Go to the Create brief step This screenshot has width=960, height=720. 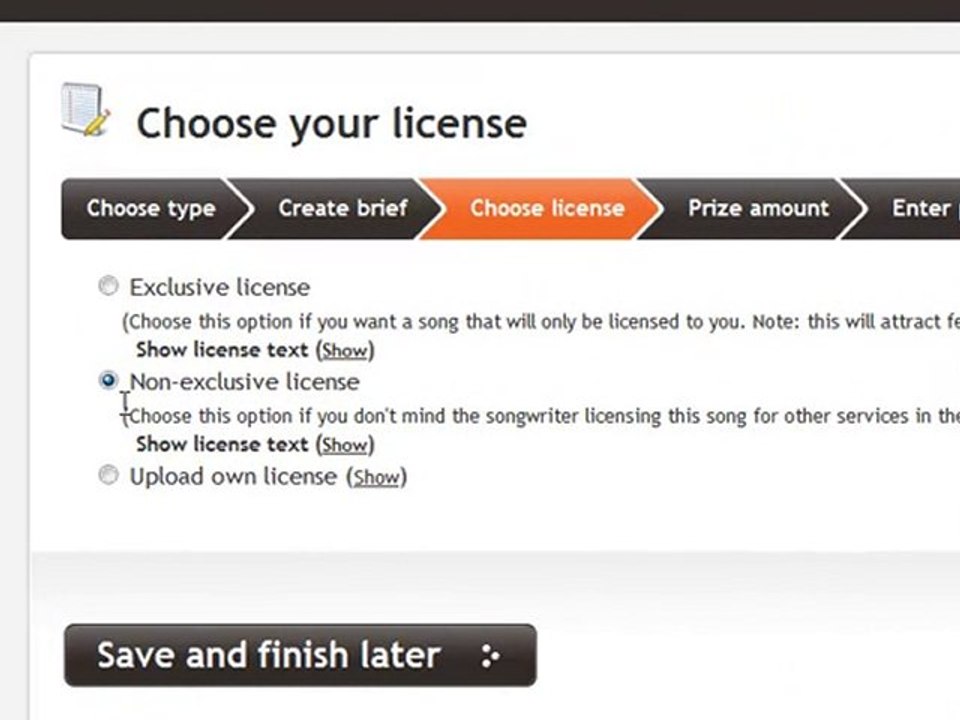coord(343,209)
